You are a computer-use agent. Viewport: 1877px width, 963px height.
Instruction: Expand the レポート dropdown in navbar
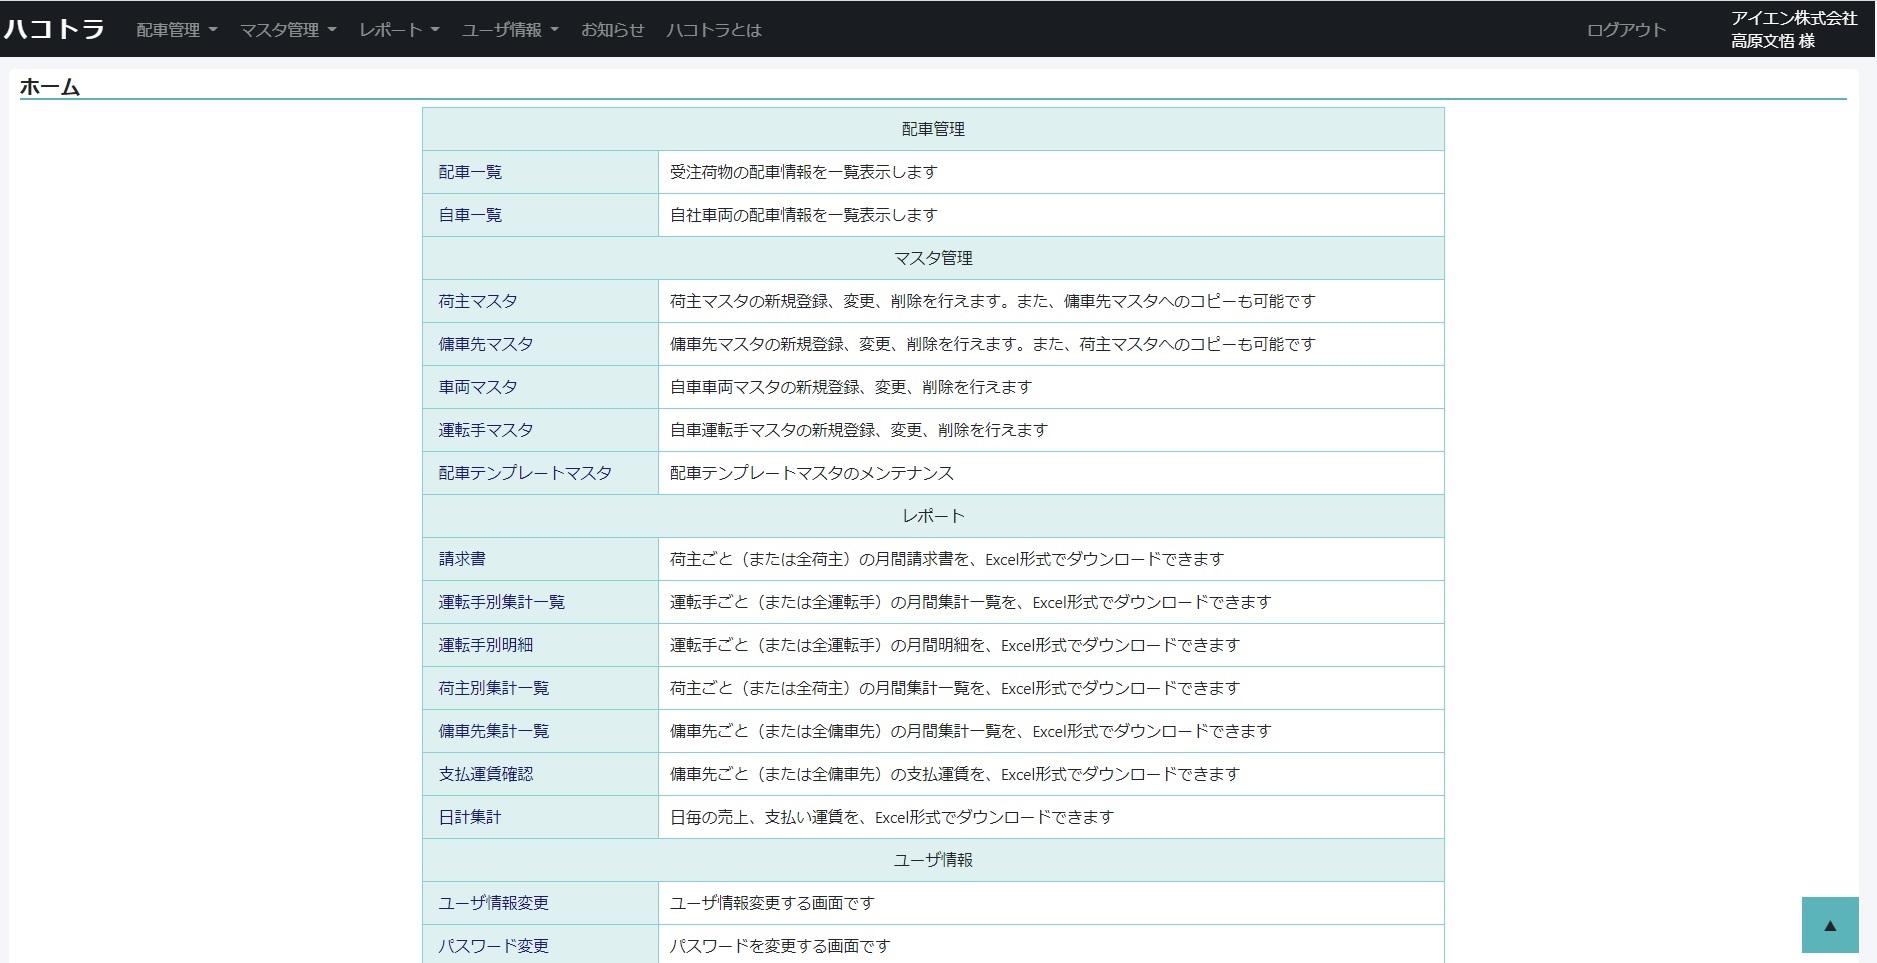[x=399, y=30]
